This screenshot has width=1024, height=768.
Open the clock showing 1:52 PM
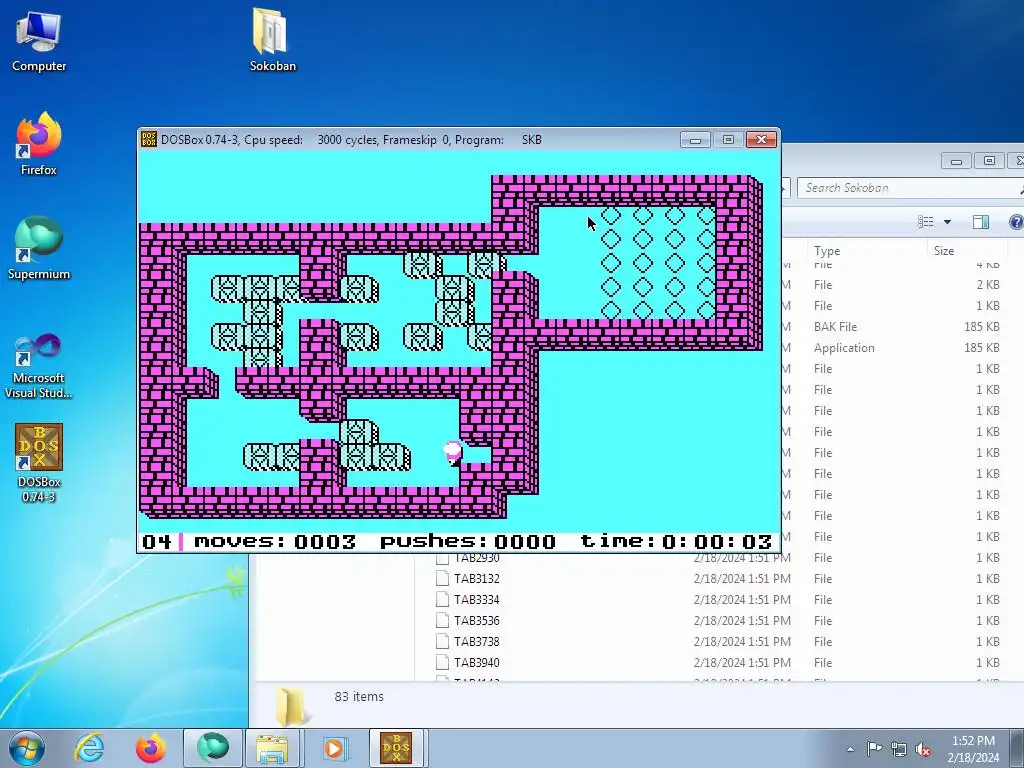pos(973,749)
